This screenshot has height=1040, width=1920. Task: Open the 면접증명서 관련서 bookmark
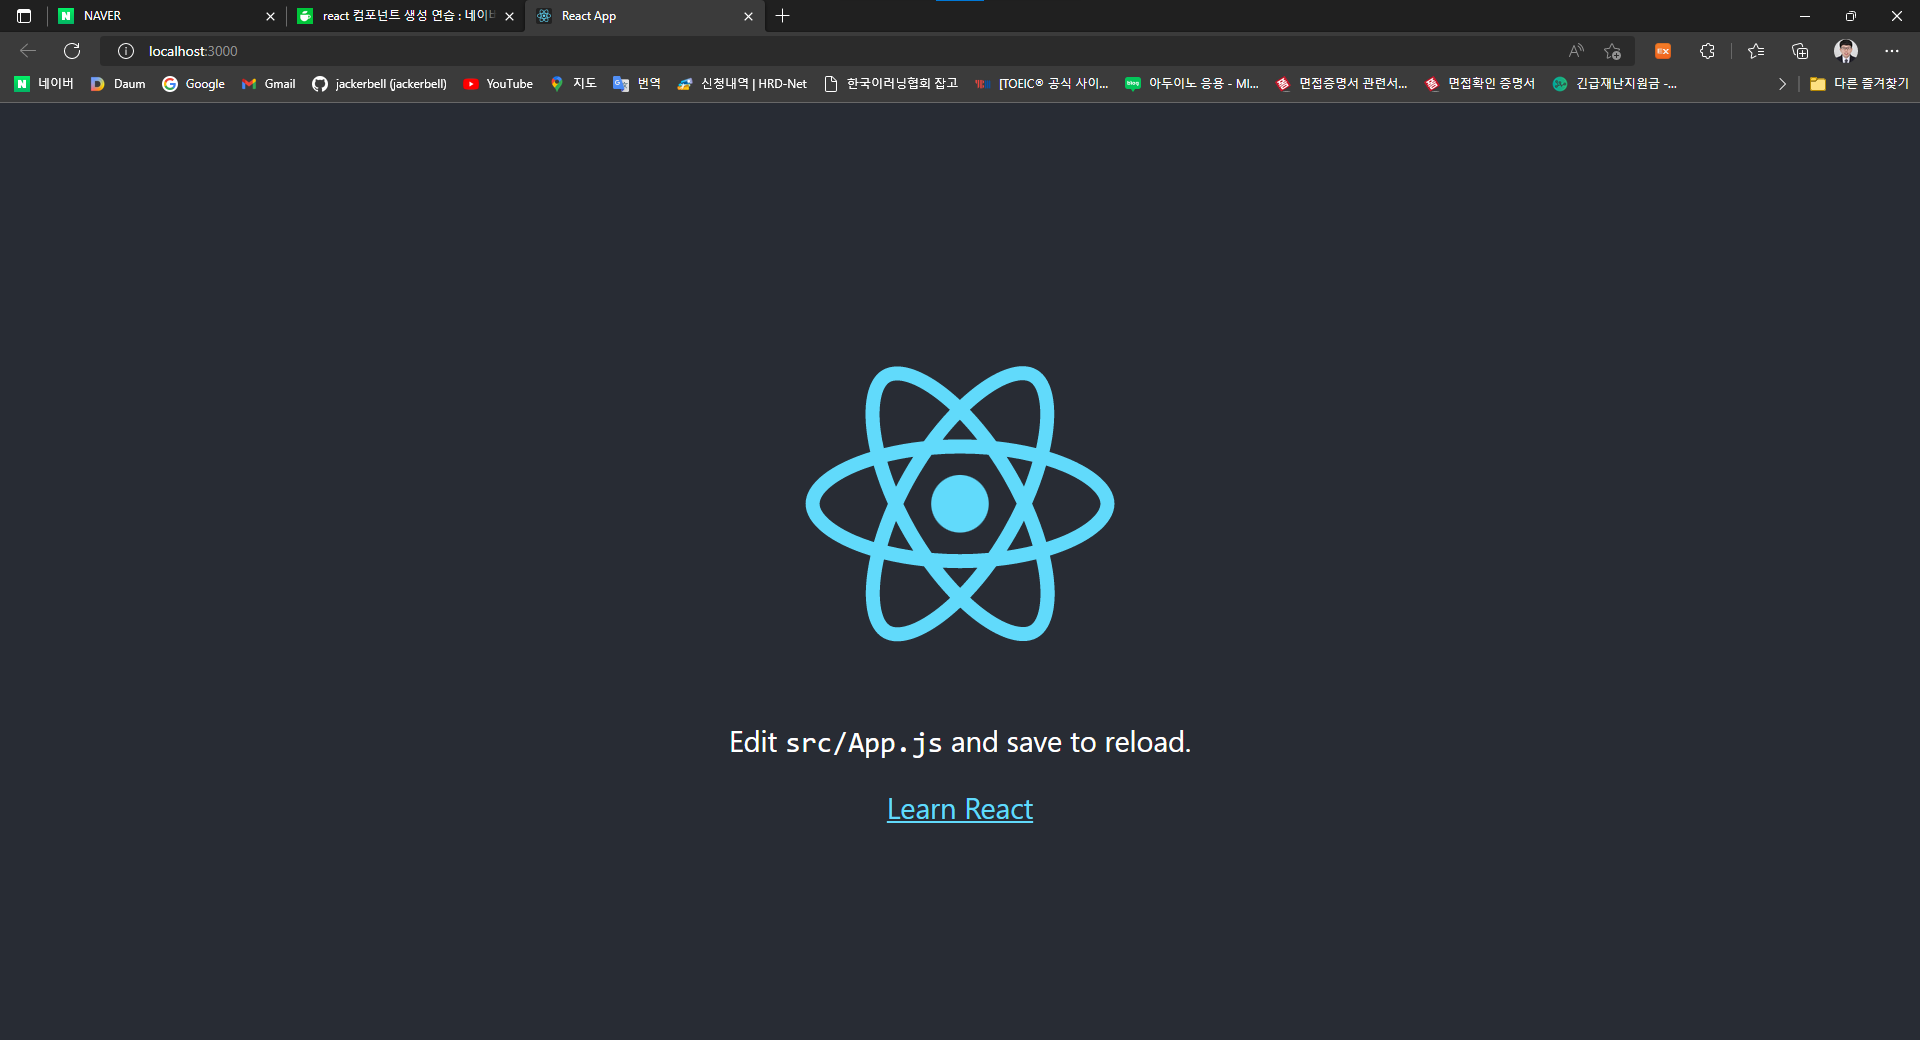[x=1342, y=84]
